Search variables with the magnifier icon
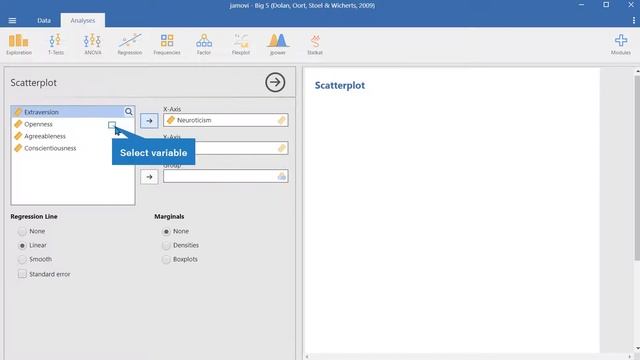The image size is (640, 360). point(129,111)
